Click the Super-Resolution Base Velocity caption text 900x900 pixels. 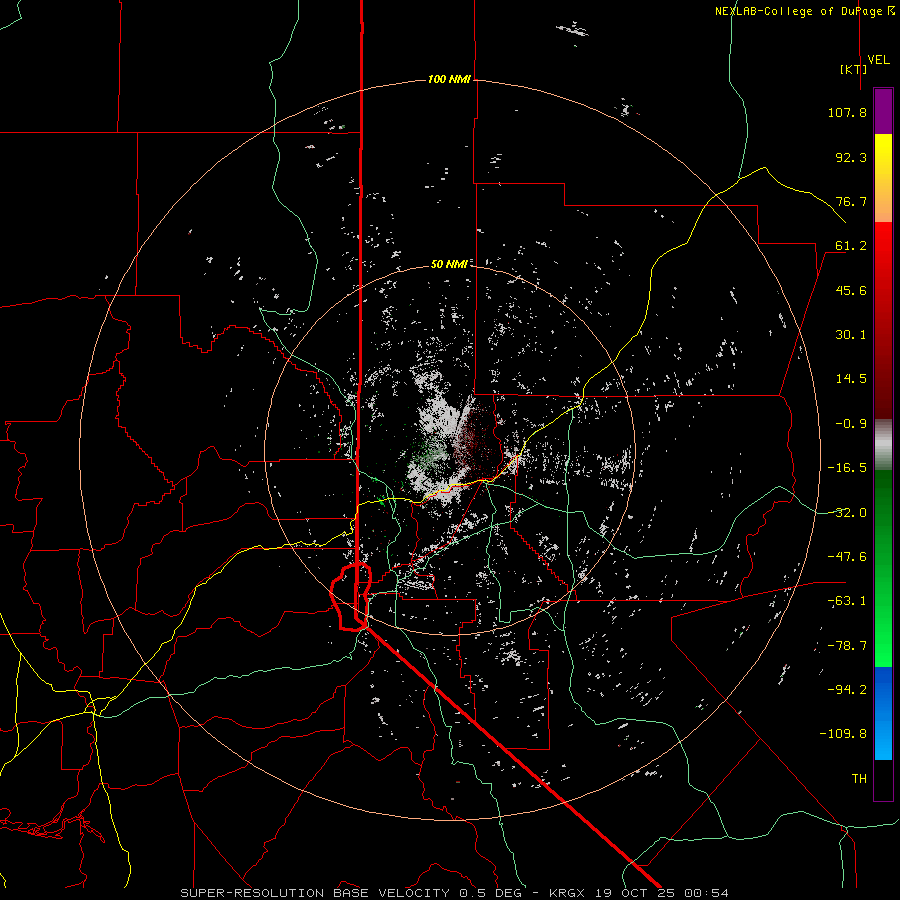pyautogui.click(x=455, y=893)
